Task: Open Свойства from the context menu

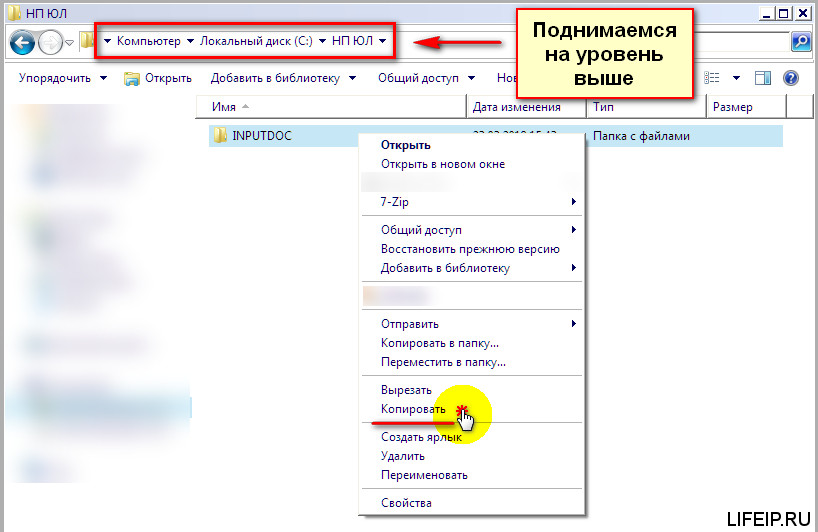Action: click(471, 503)
